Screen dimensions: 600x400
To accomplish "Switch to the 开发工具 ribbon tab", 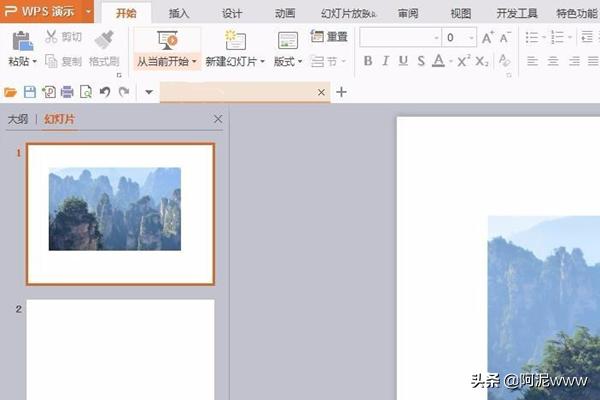I will pos(517,14).
